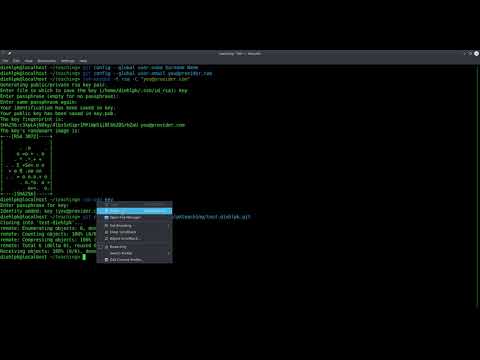Choose Clear Scrollback in the context menu

click(135, 232)
